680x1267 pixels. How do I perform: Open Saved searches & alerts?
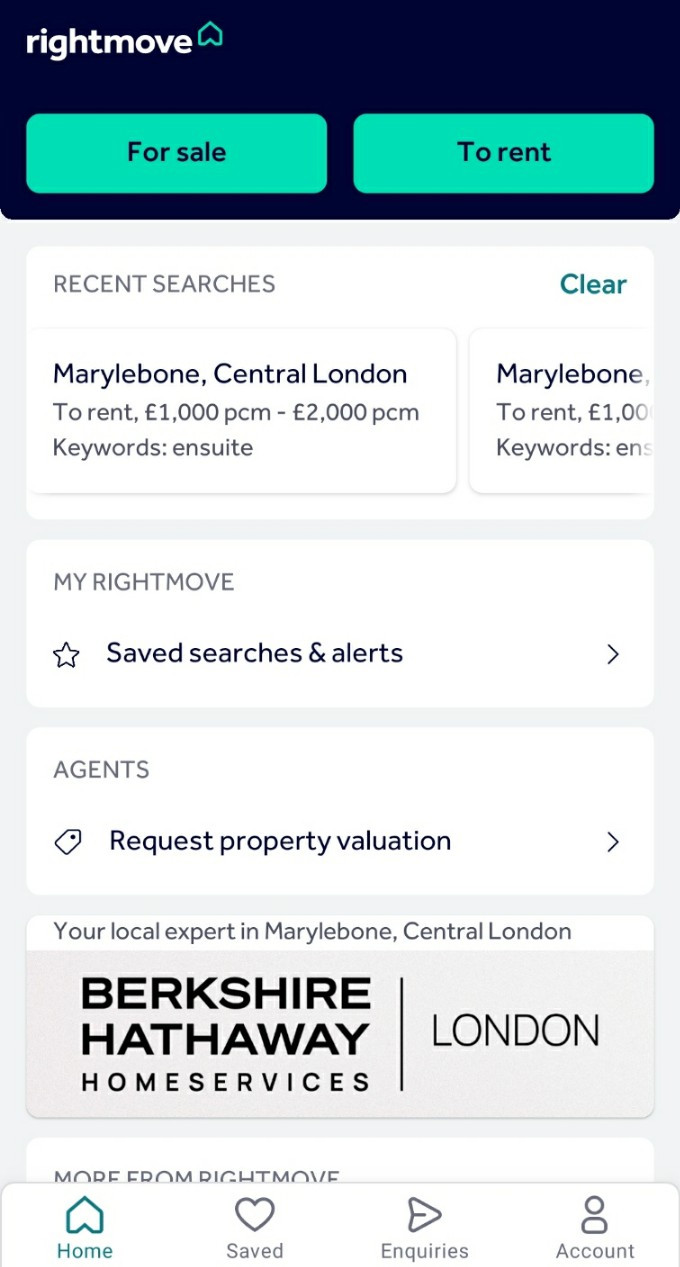[x=254, y=654]
